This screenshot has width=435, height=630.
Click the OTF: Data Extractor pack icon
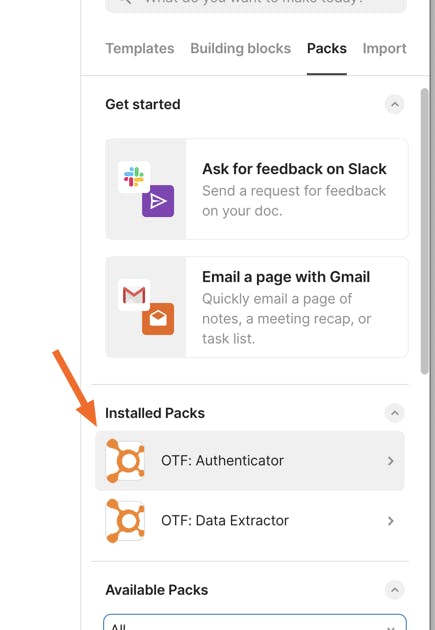(x=125, y=521)
